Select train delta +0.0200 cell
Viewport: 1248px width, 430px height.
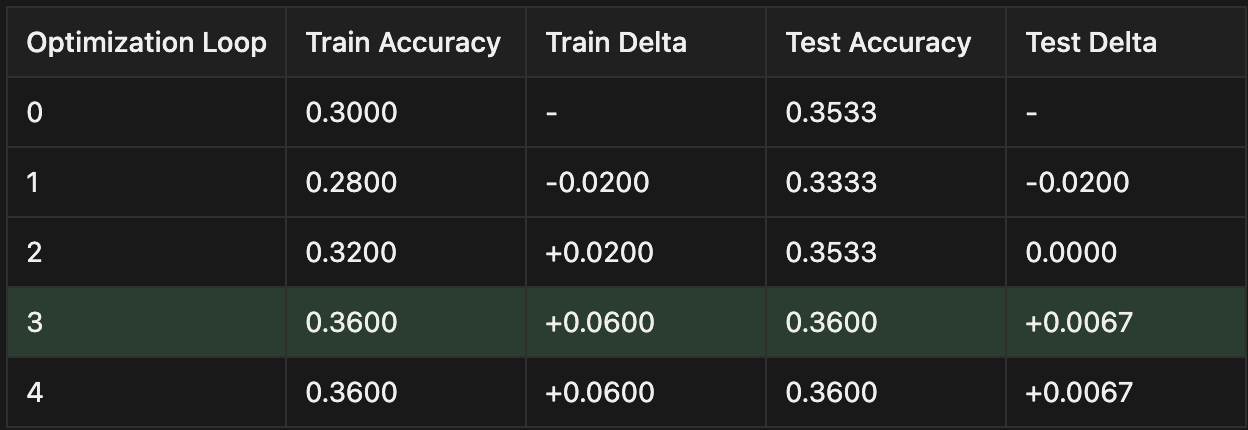point(599,252)
